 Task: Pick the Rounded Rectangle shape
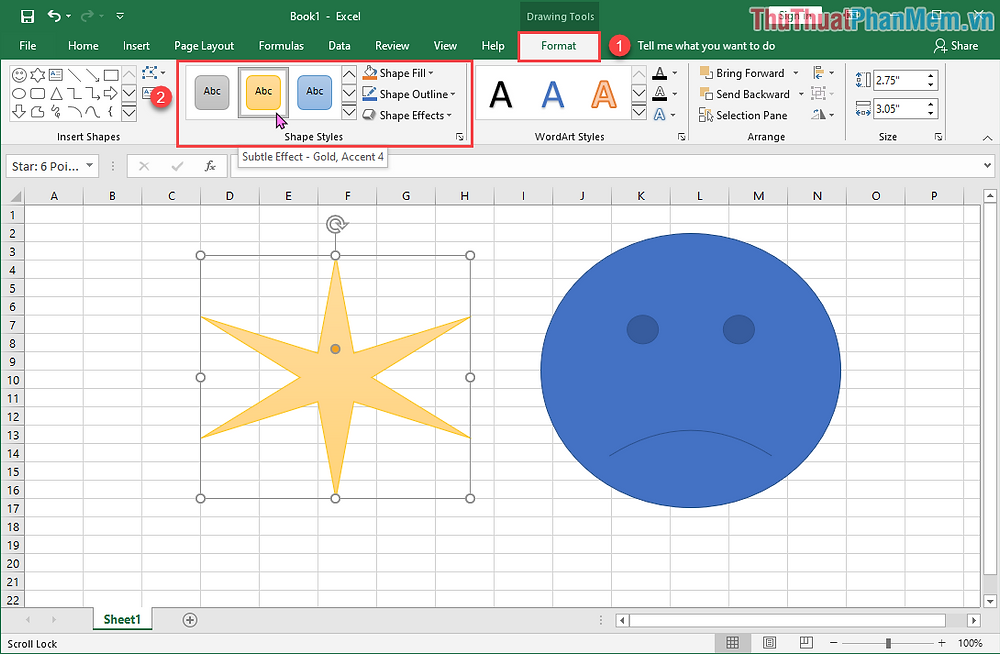click(x=38, y=94)
